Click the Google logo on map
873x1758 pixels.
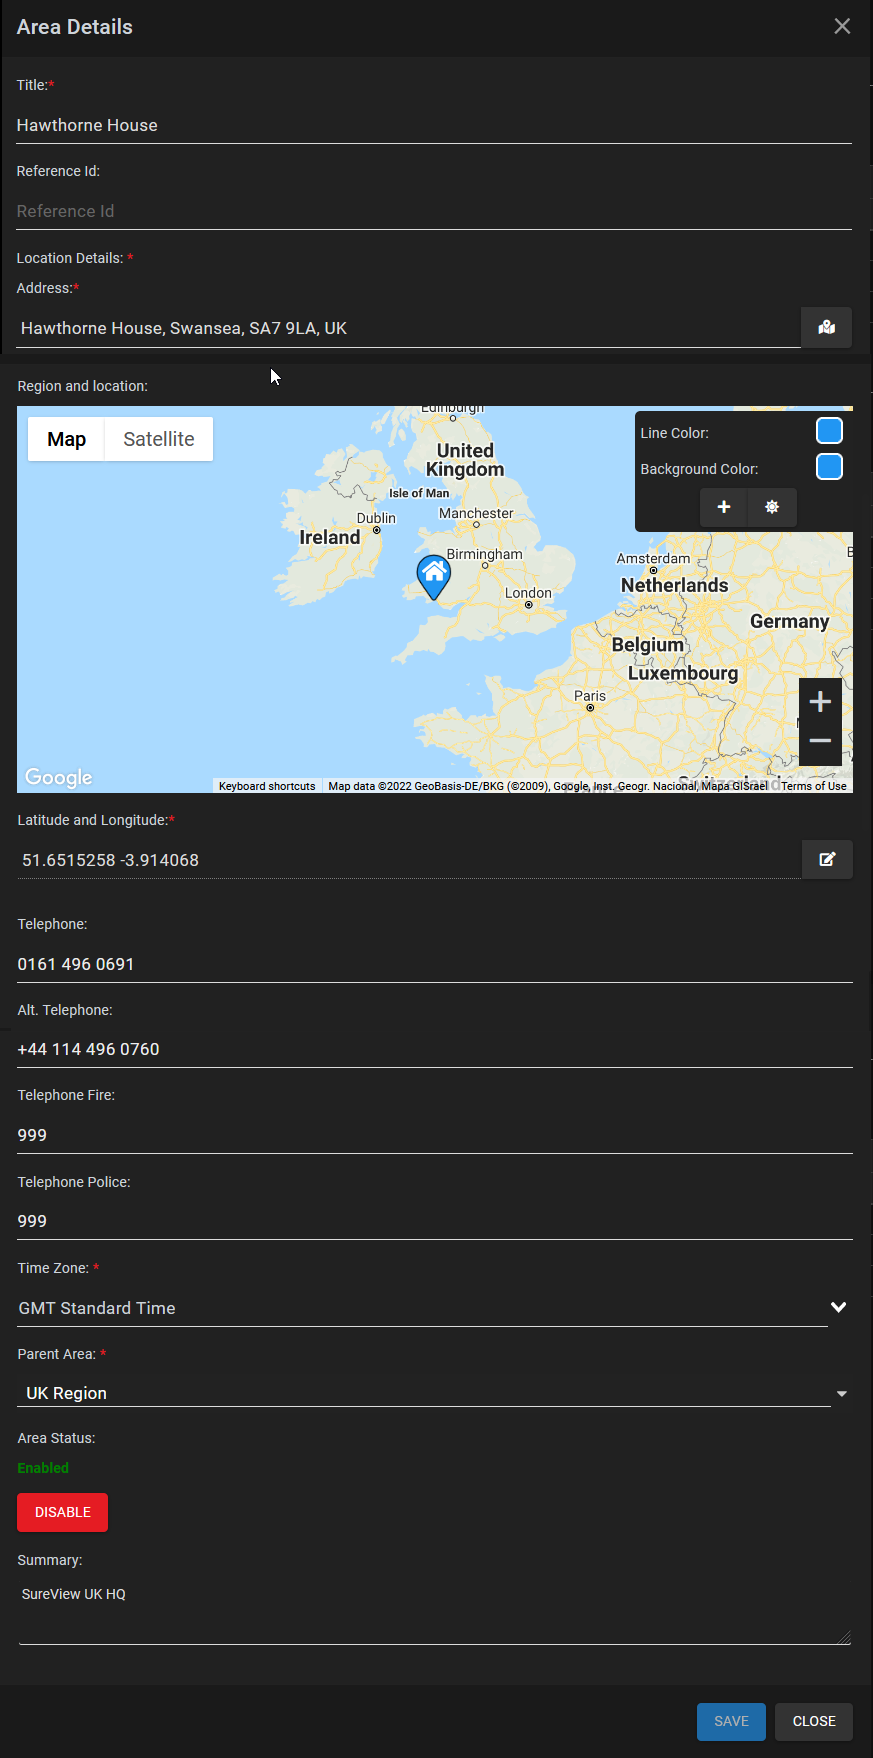[59, 777]
